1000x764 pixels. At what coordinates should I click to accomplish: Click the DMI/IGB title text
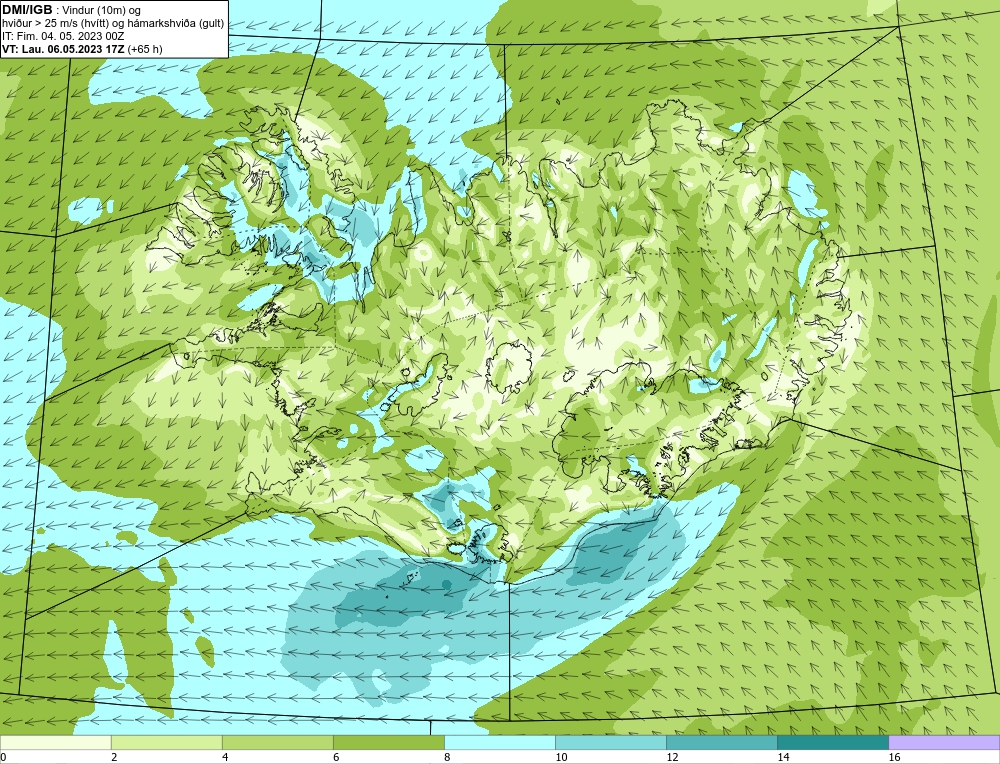point(27,10)
